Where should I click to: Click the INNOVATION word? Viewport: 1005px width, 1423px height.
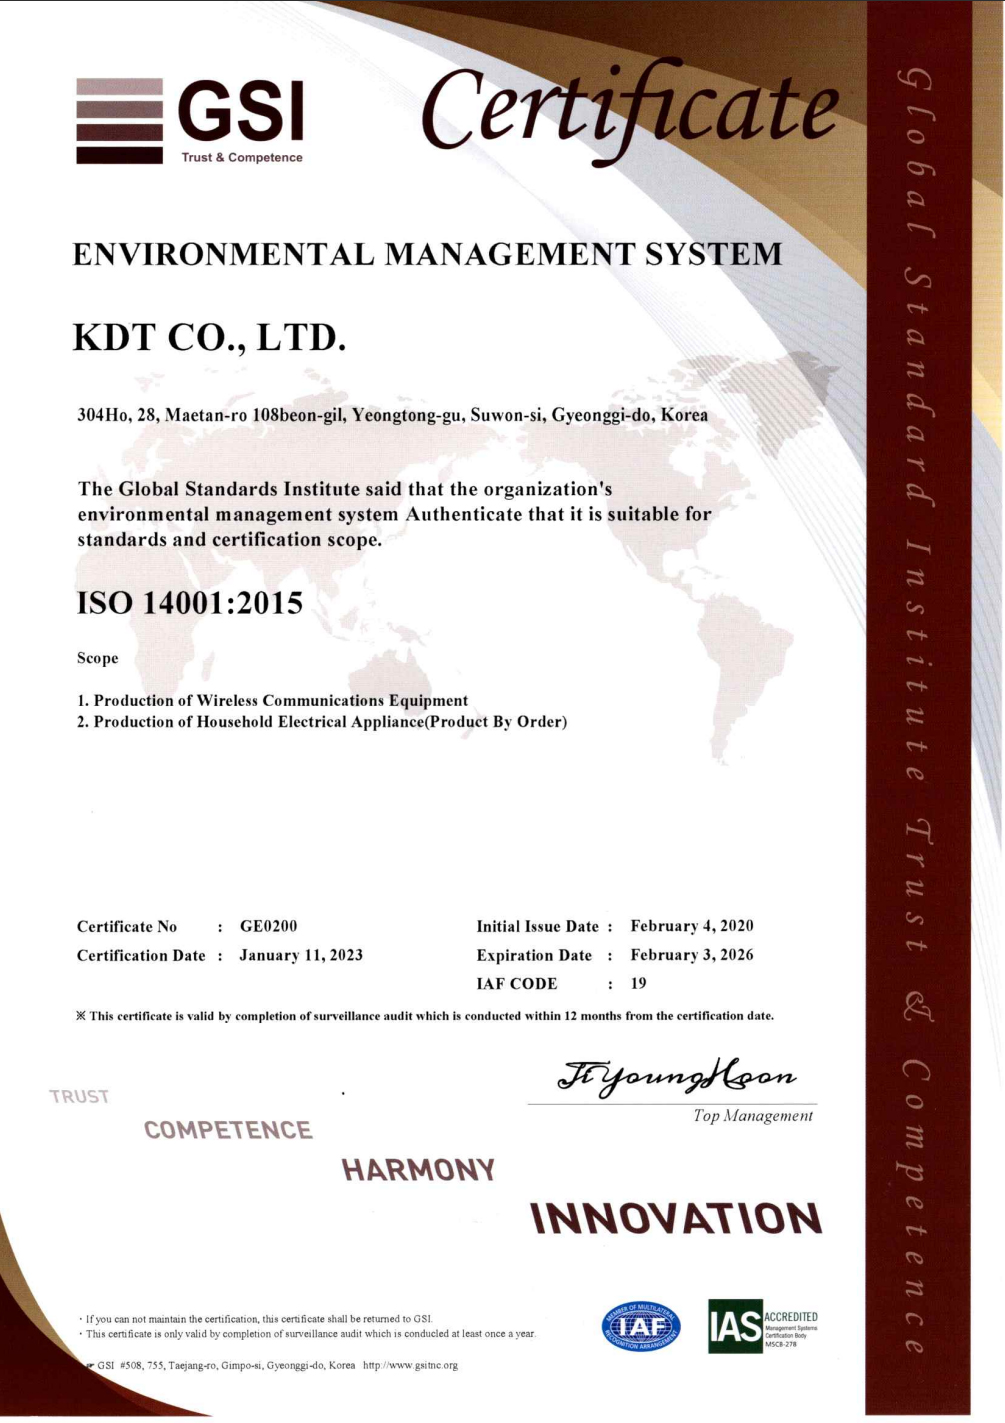point(676,1218)
